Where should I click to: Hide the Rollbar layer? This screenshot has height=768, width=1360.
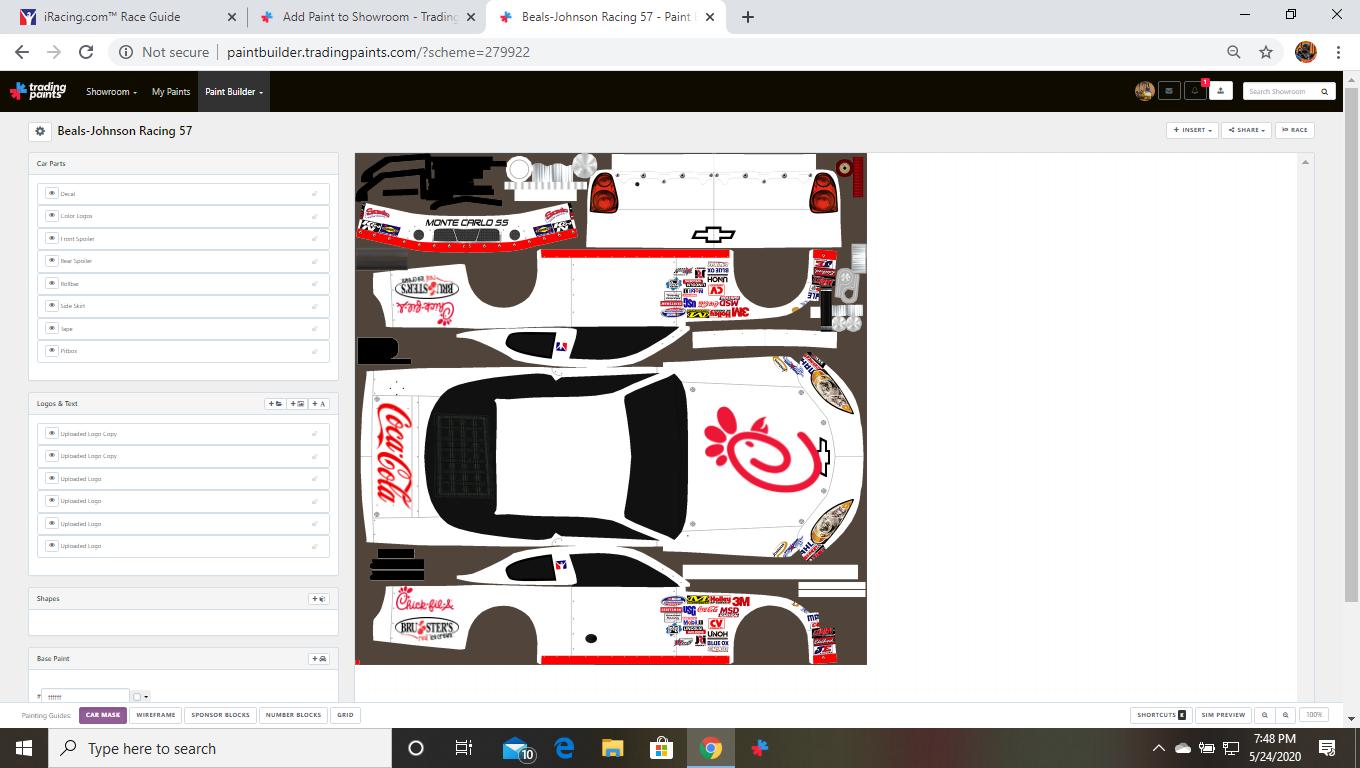(x=52, y=283)
